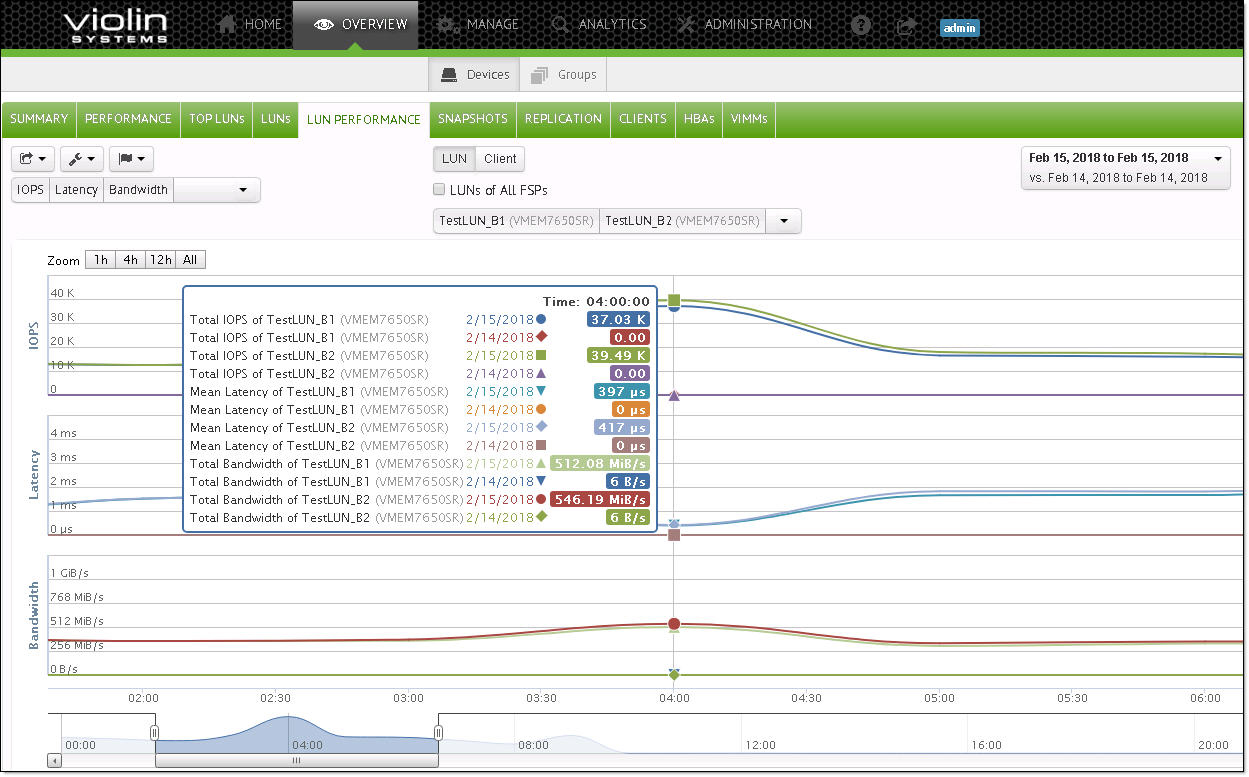Switch to the Groups view

point(563,74)
